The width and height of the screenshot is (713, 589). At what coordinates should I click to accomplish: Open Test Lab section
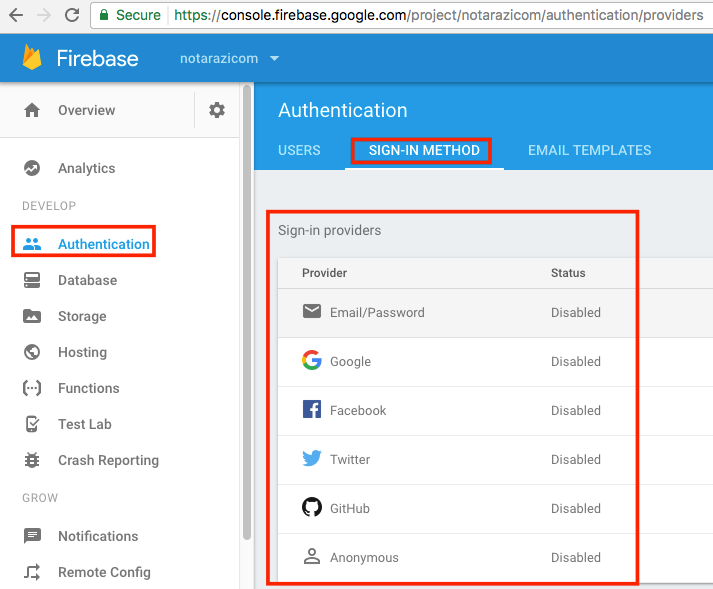tap(85, 424)
